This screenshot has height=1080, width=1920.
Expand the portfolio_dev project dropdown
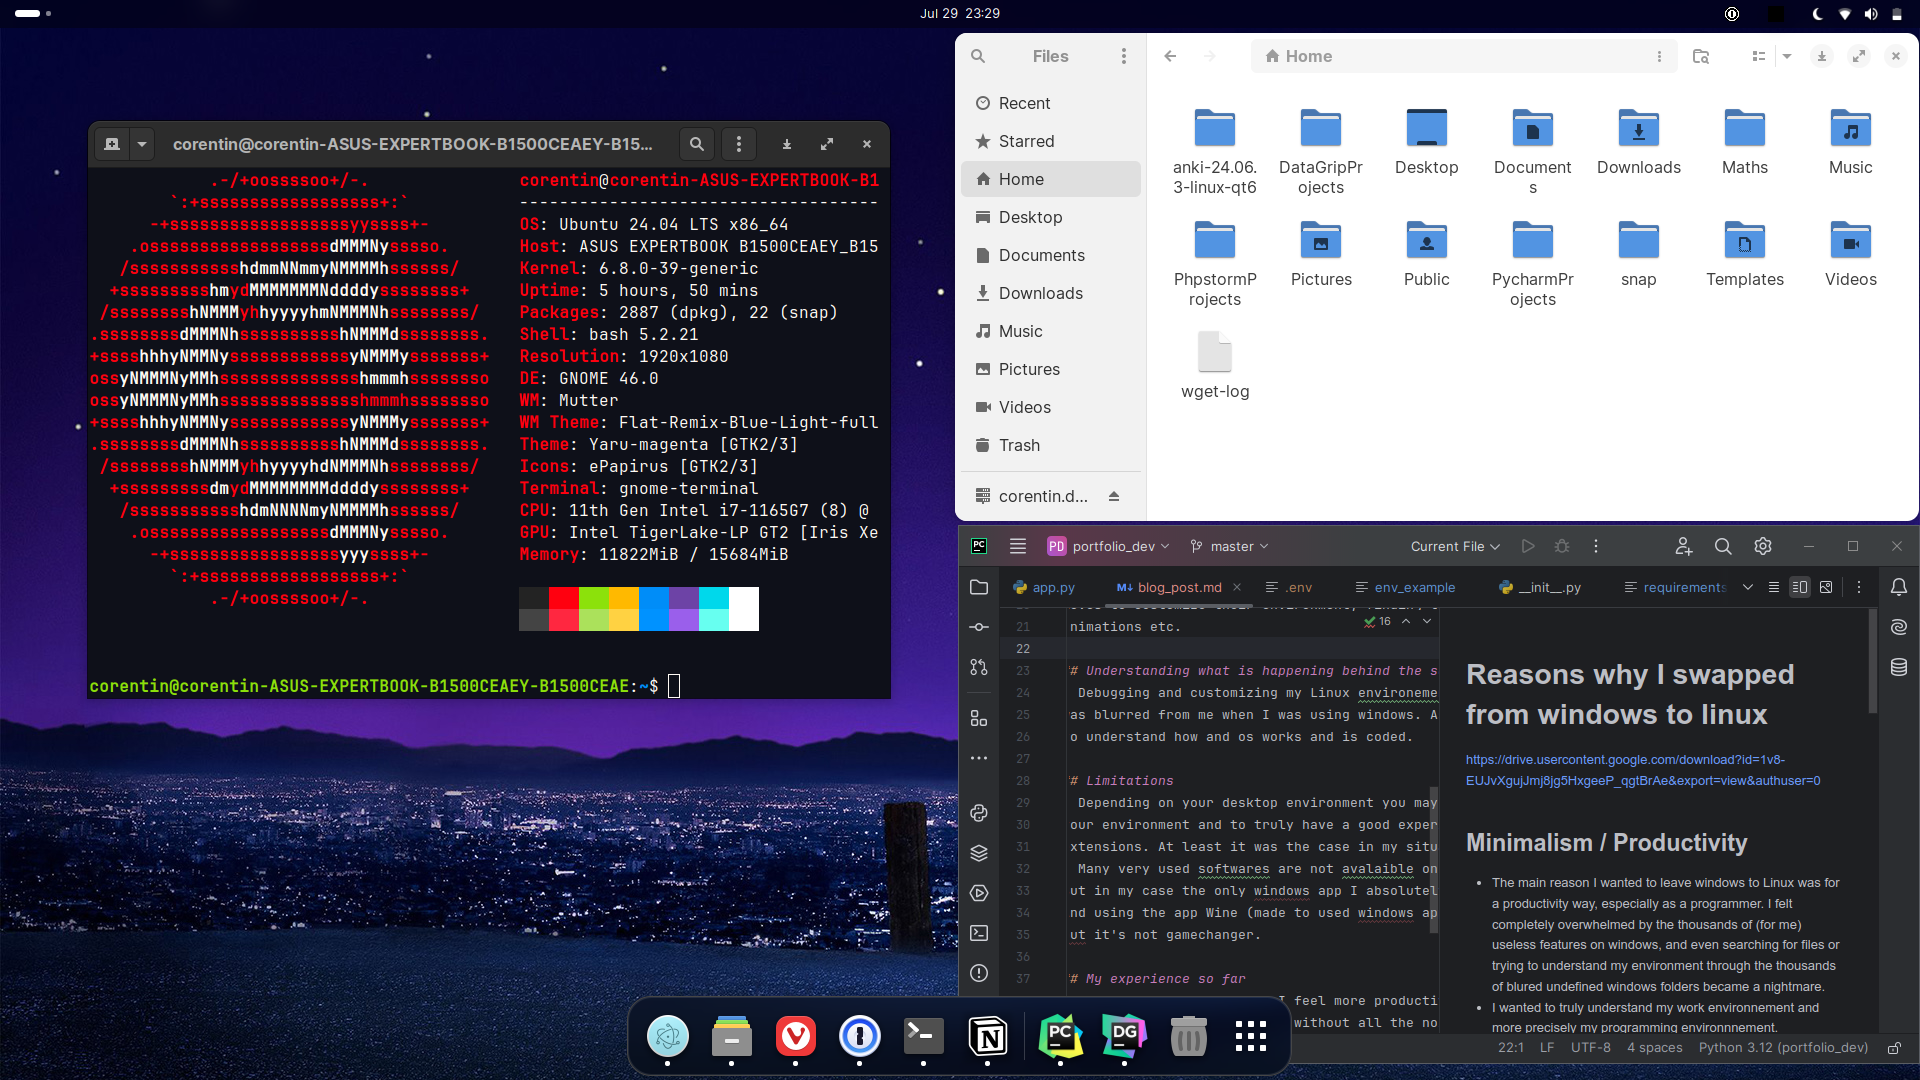pyautogui.click(x=1108, y=546)
